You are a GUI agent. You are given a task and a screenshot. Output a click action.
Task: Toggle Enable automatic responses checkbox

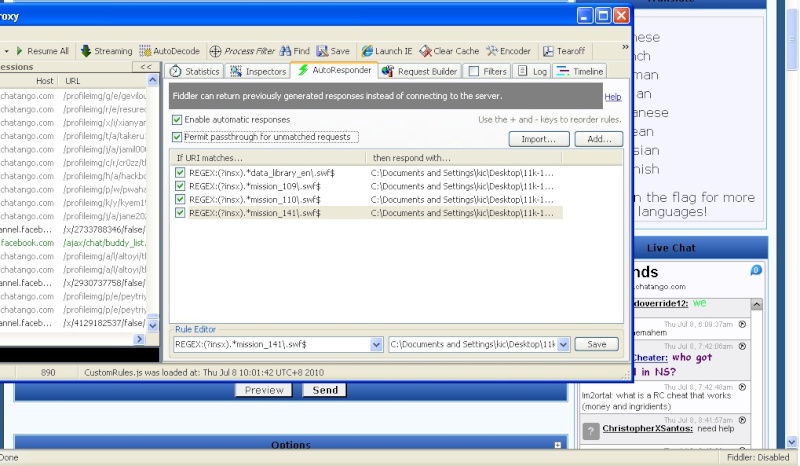[x=177, y=120]
